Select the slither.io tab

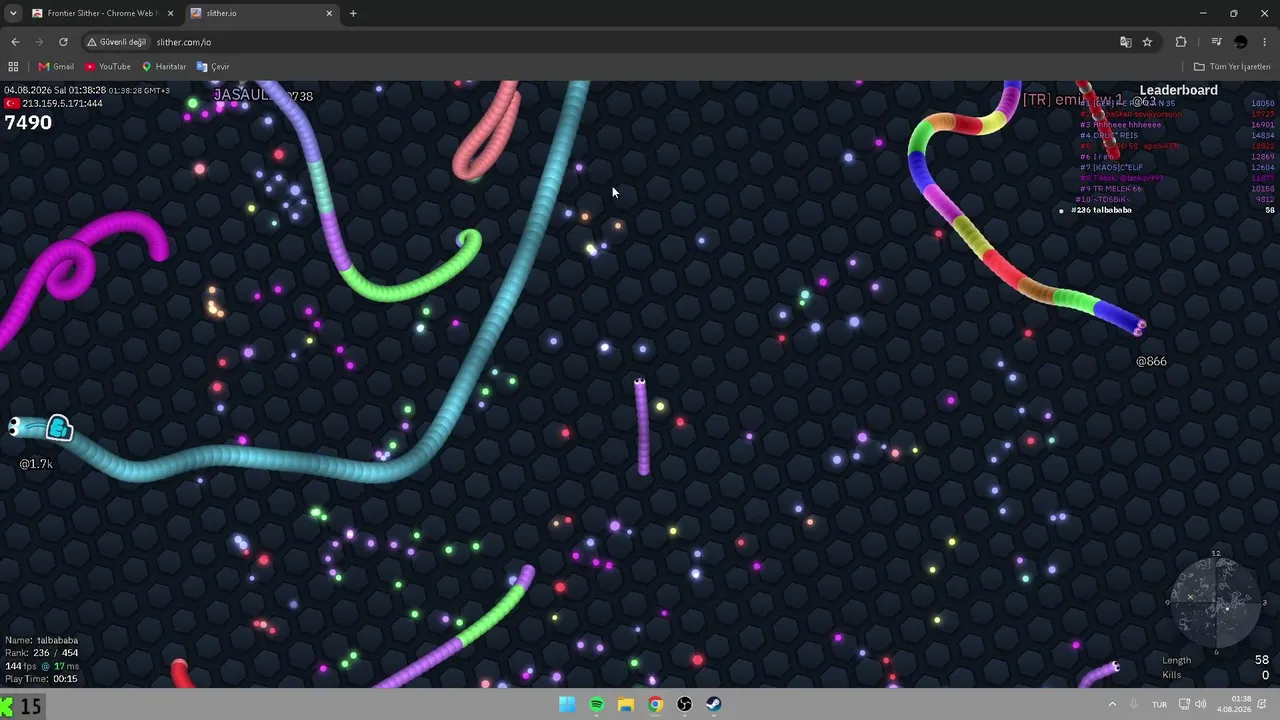coord(262,13)
